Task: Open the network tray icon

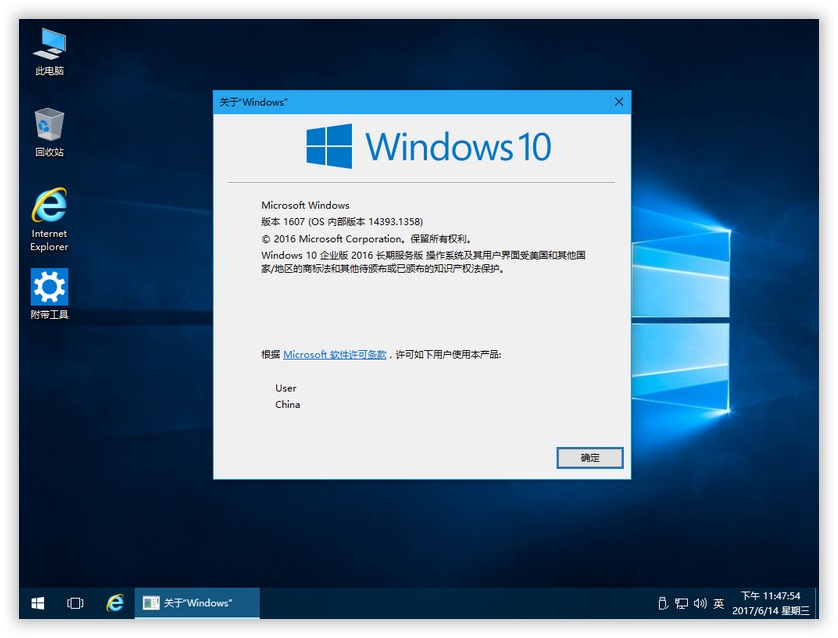Action: (681, 603)
